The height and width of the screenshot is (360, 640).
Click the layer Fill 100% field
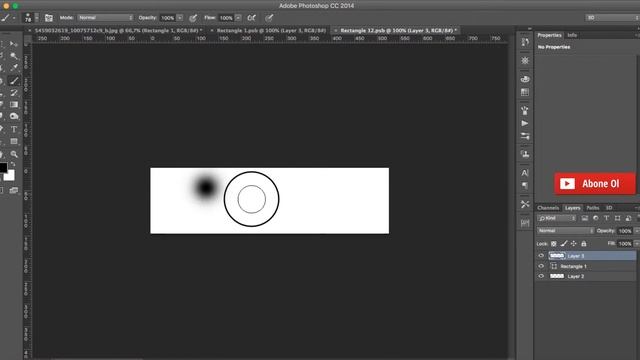[624, 244]
